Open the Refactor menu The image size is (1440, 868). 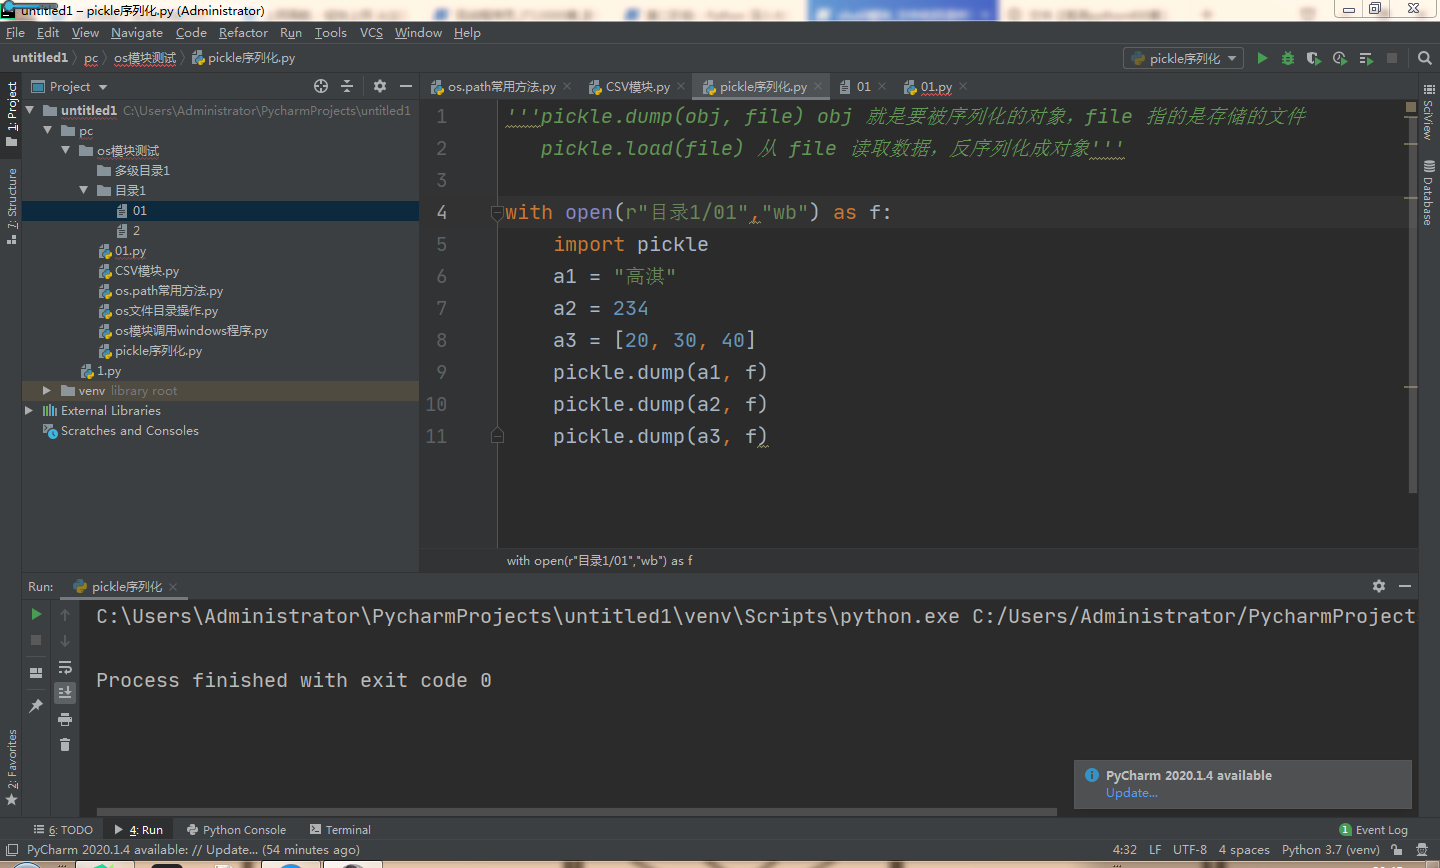tap(243, 32)
